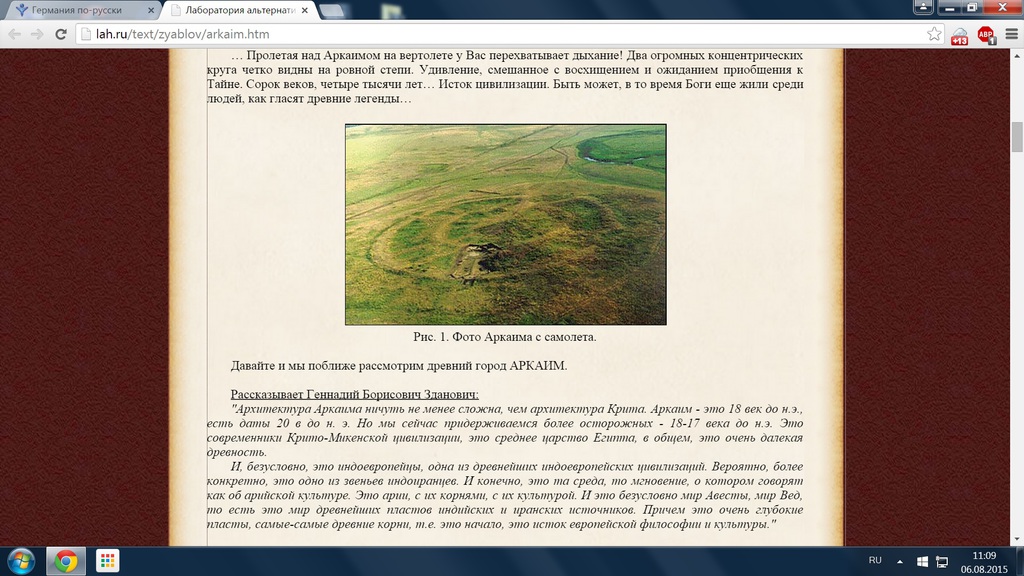Reload the current page
This screenshot has height=576, width=1024.
pyautogui.click(x=60, y=34)
